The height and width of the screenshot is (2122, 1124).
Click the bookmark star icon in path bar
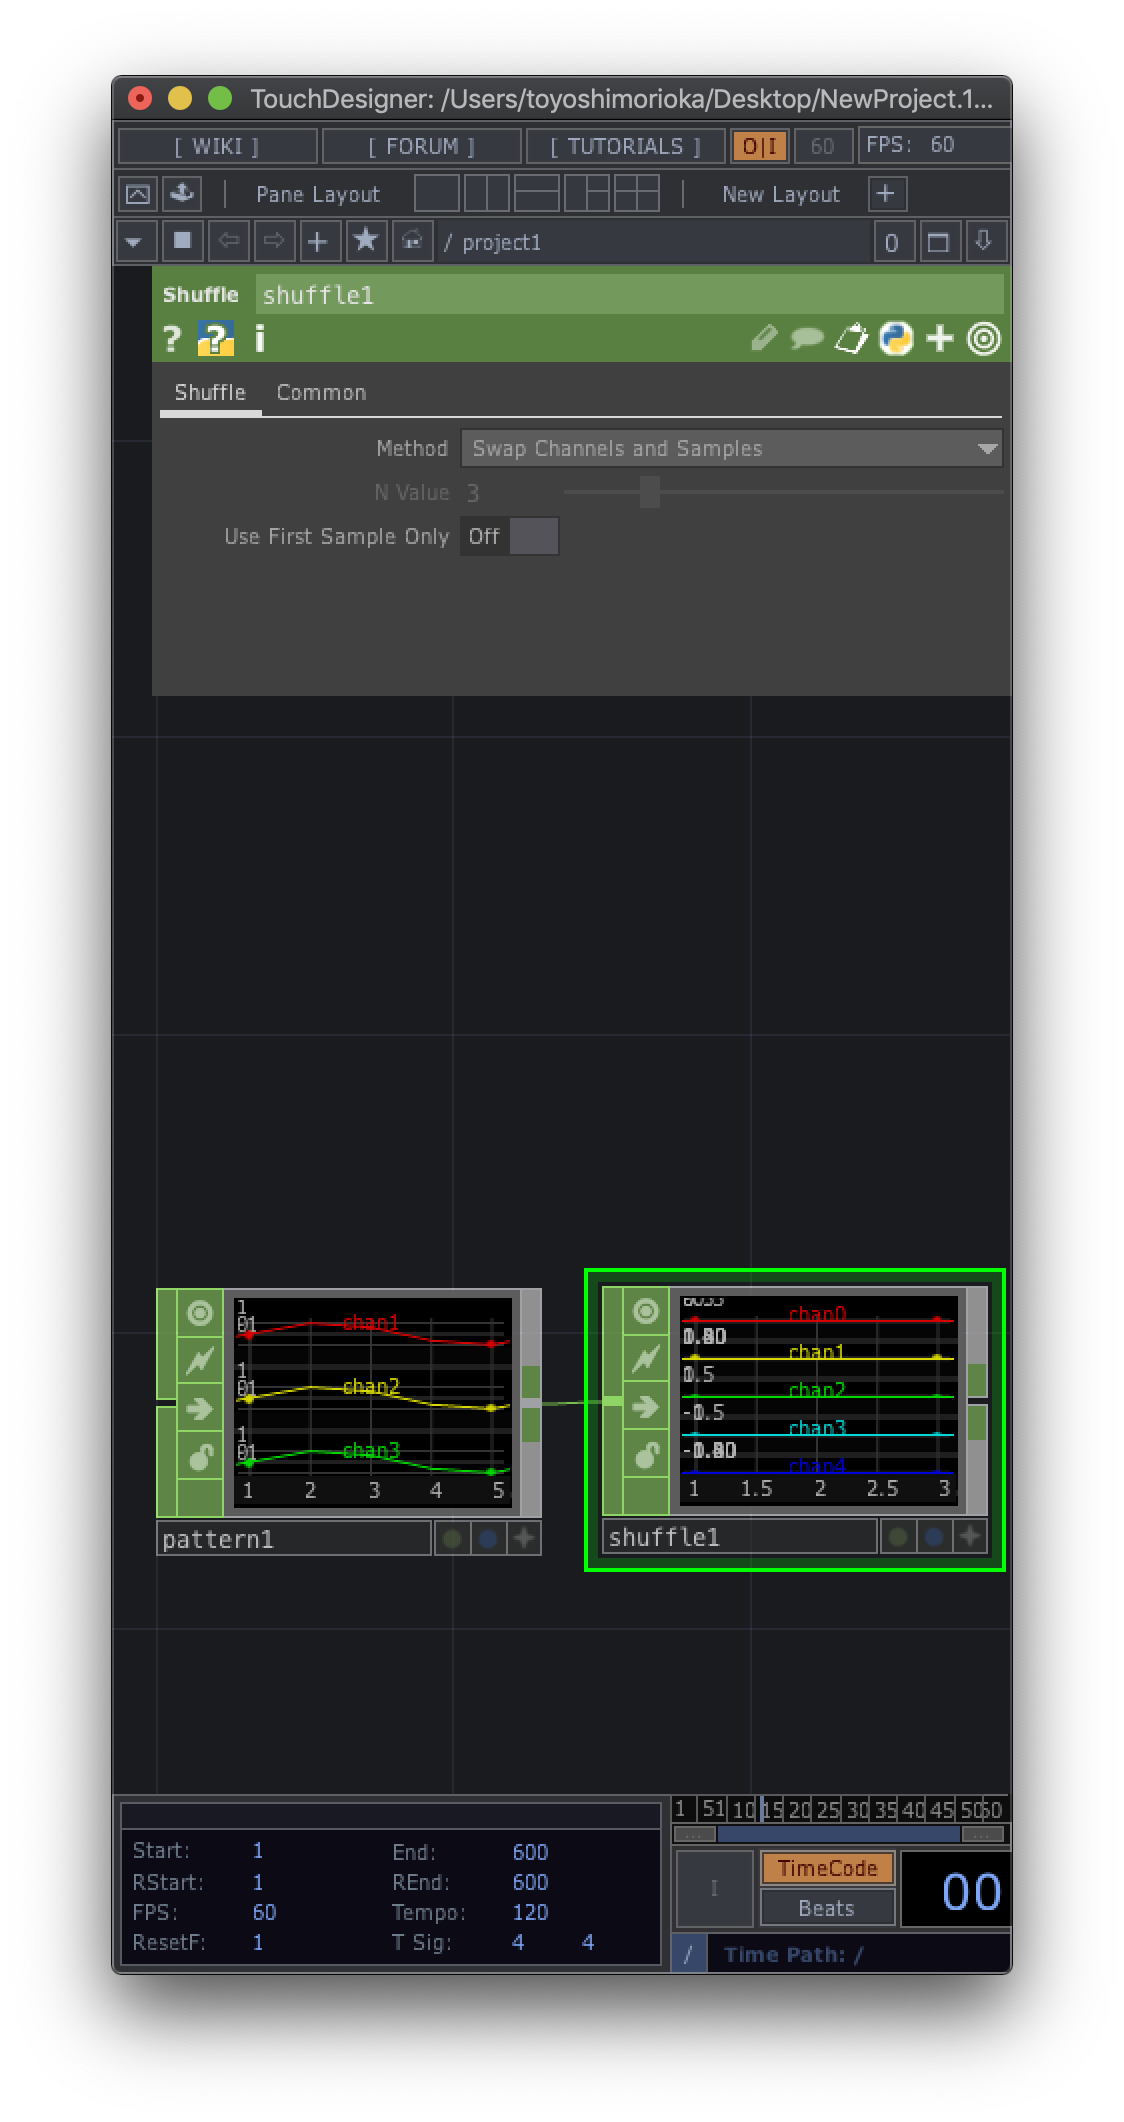pos(366,241)
